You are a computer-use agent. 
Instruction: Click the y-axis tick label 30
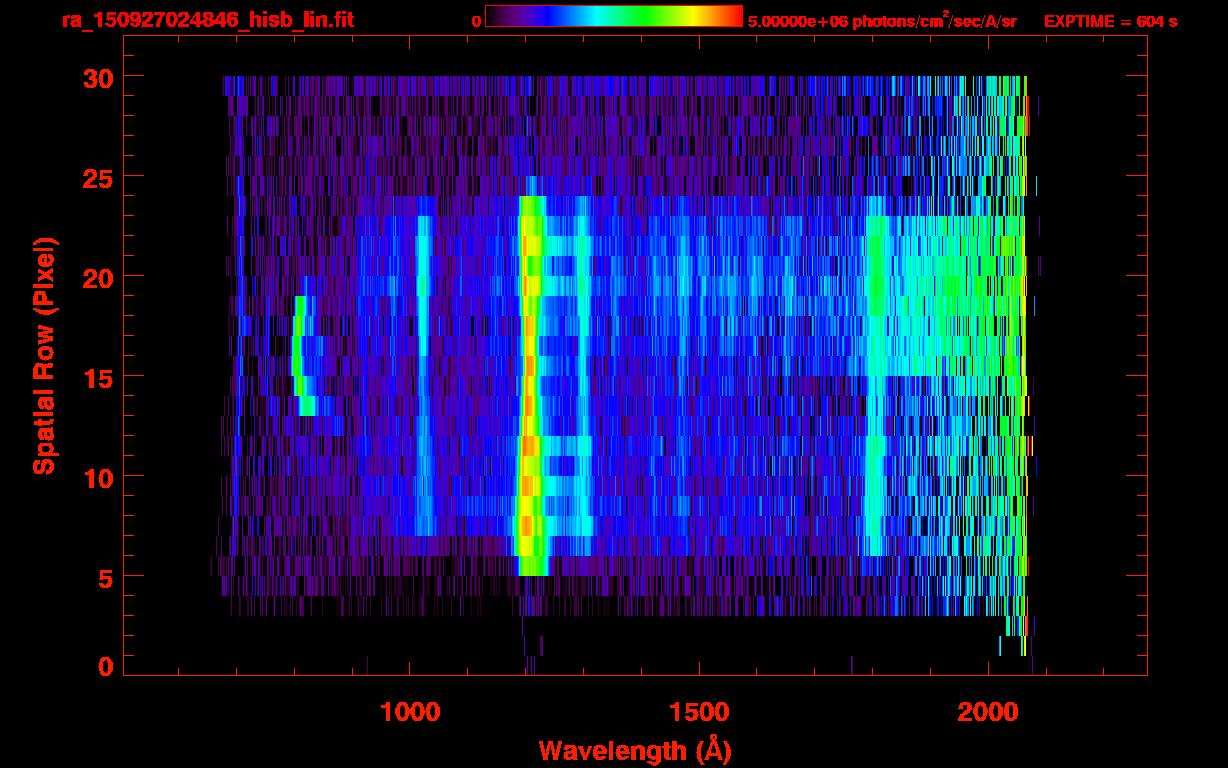point(97,77)
